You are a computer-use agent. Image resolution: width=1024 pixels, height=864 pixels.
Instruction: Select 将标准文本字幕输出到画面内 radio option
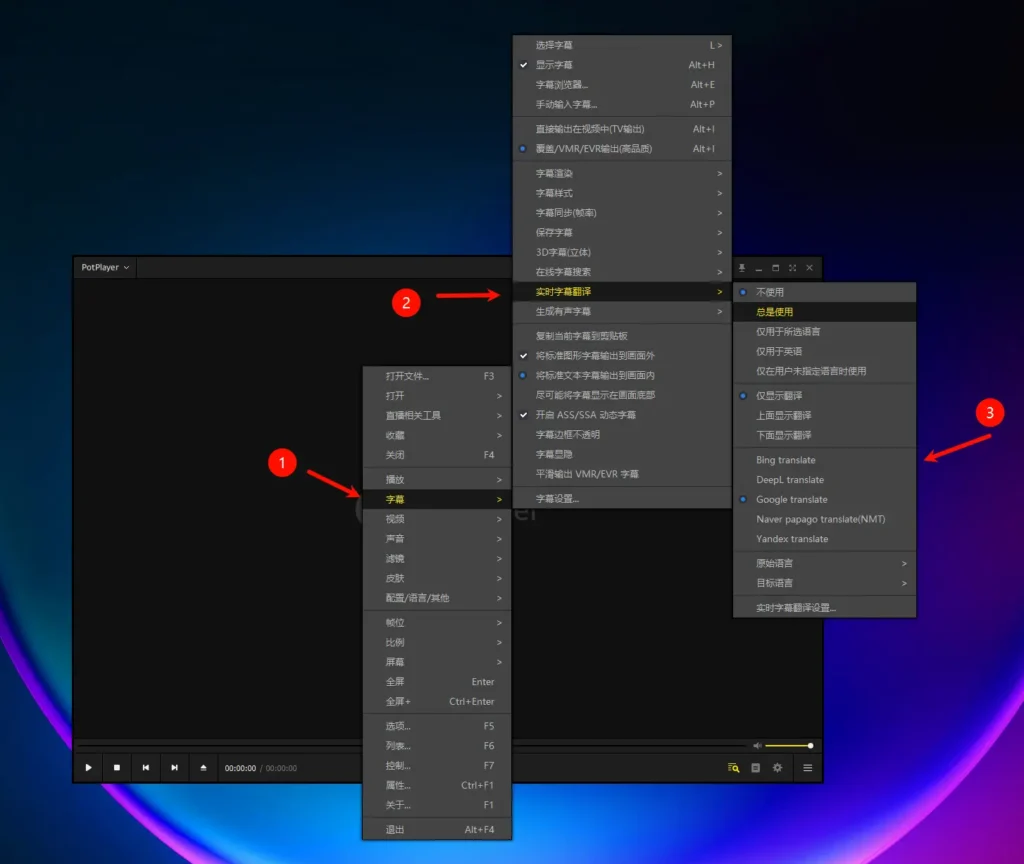click(x=622, y=376)
